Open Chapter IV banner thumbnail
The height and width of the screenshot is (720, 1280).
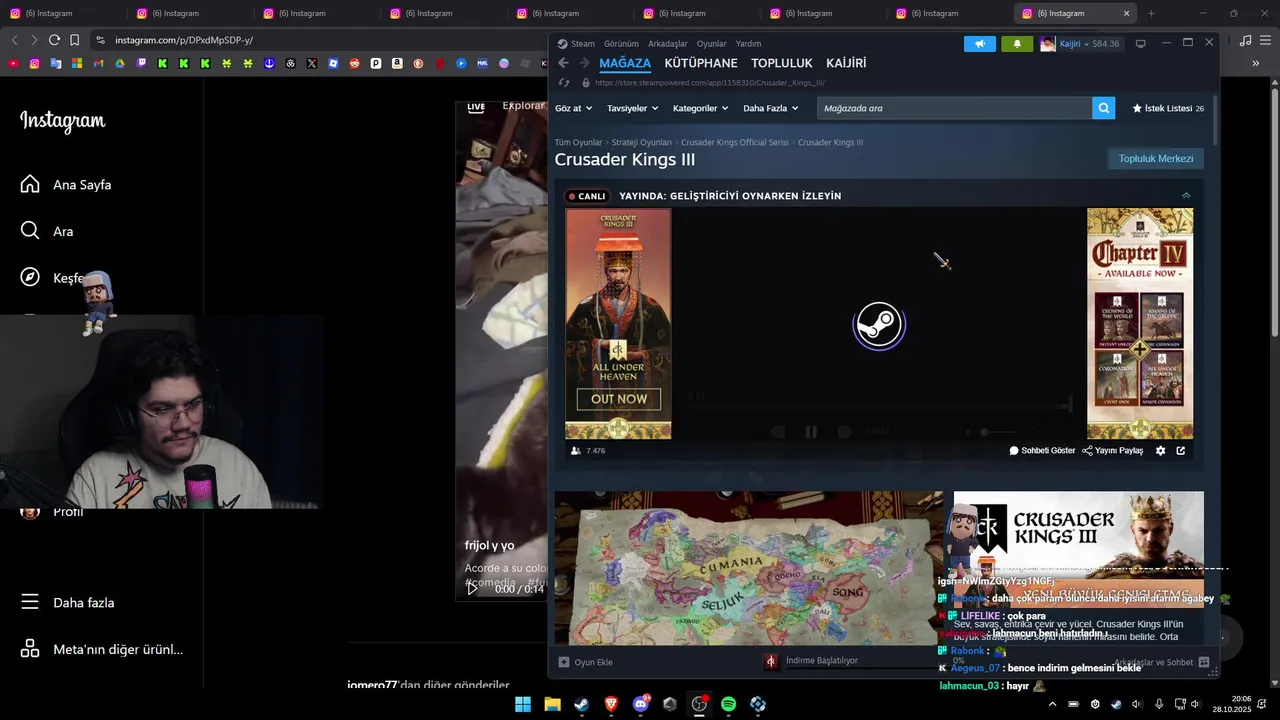click(1140, 323)
